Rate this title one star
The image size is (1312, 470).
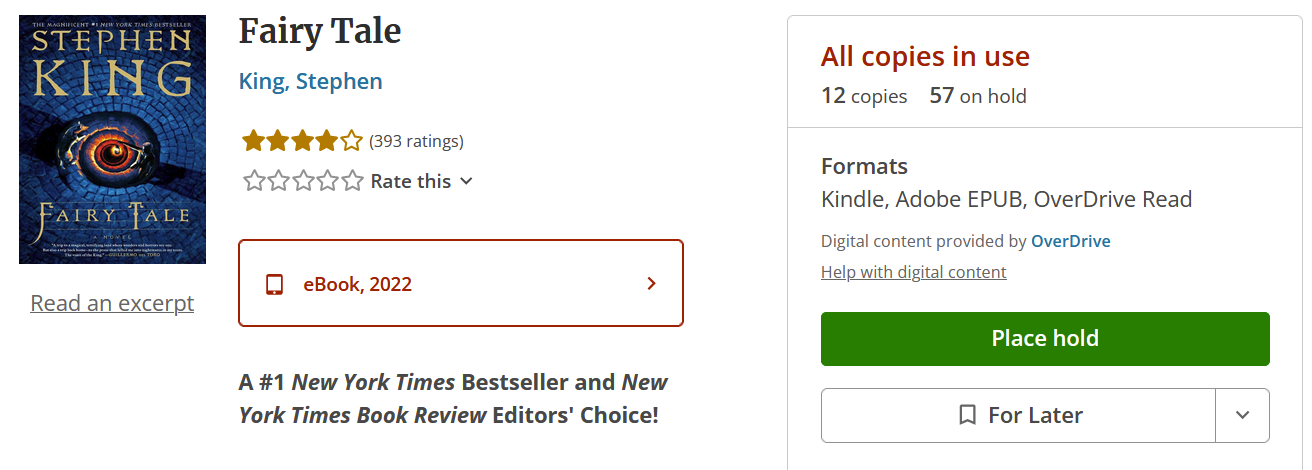(254, 181)
